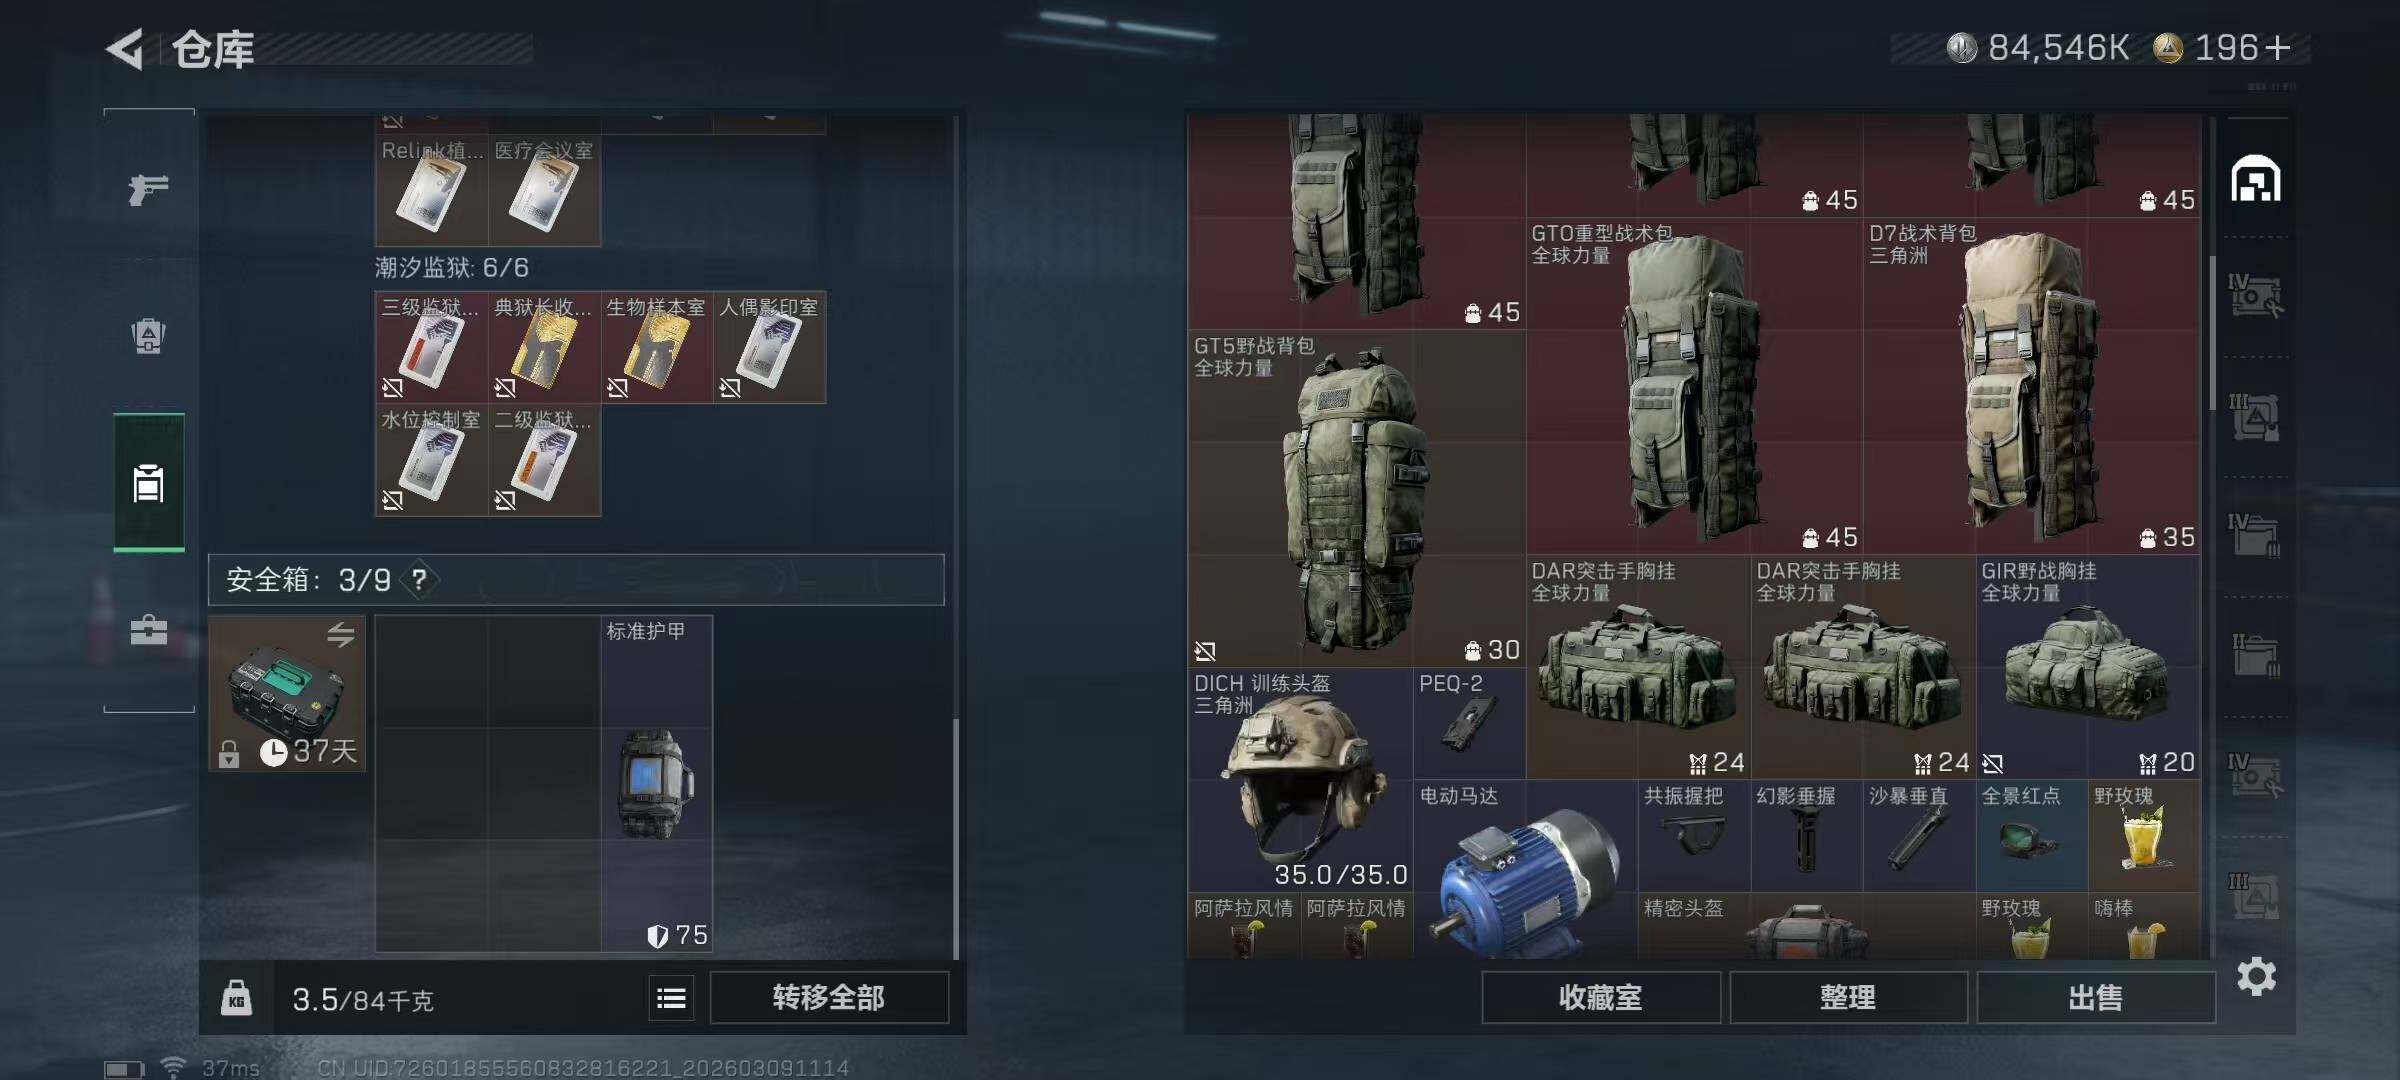
Task: Select the armor vest sidebar icon
Action: 149,336
